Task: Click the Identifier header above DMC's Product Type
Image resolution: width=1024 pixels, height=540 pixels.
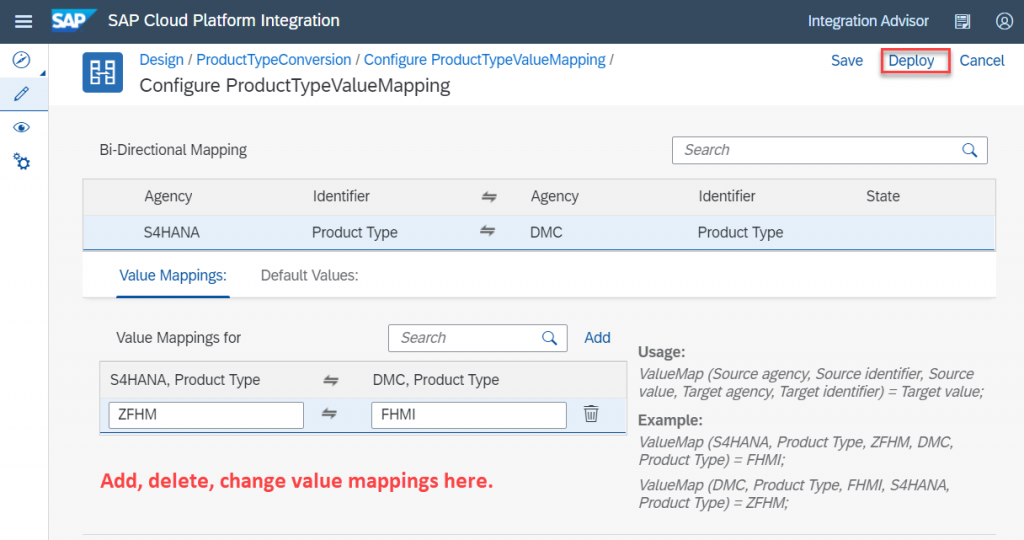Action: coord(727,197)
